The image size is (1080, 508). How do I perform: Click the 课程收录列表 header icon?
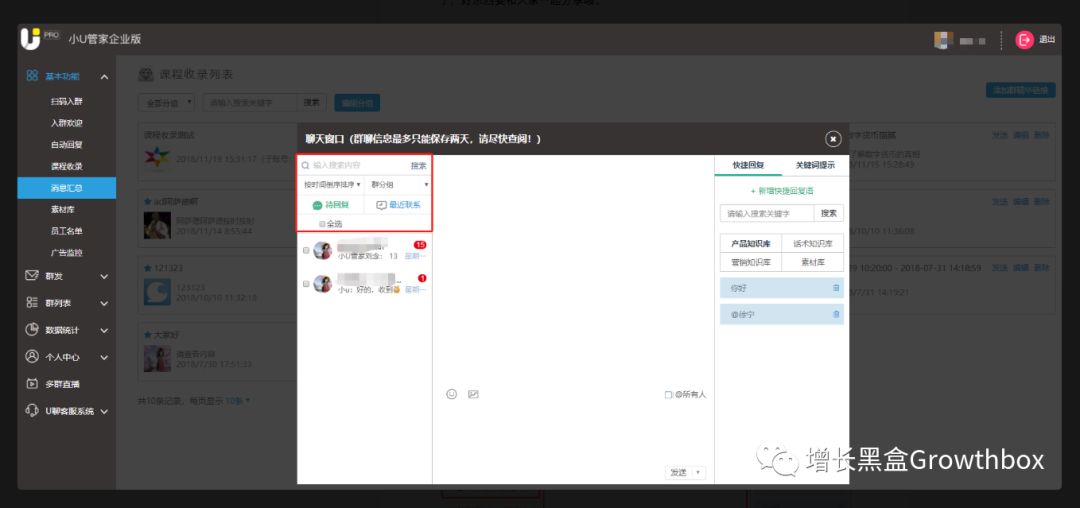point(146,74)
